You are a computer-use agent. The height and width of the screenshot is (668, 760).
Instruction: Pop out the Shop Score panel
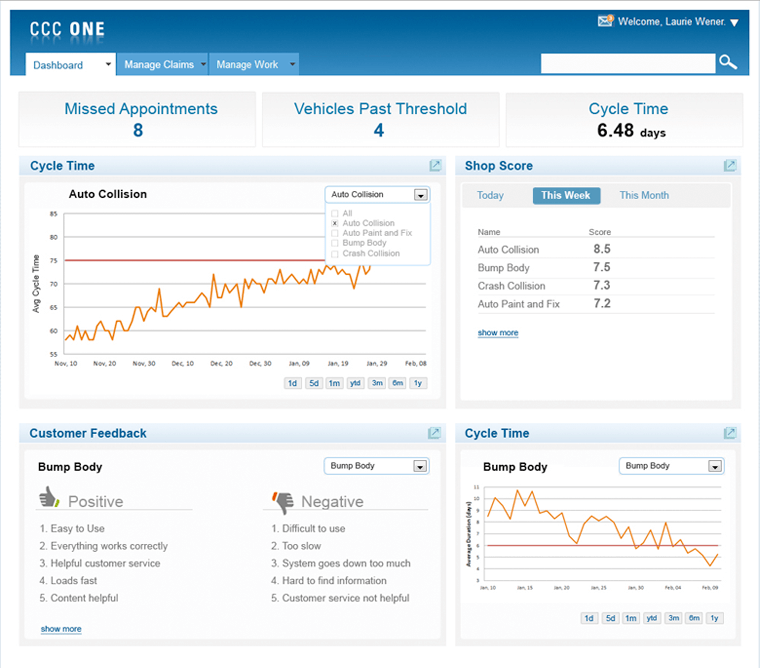pyautogui.click(x=730, y=166)
